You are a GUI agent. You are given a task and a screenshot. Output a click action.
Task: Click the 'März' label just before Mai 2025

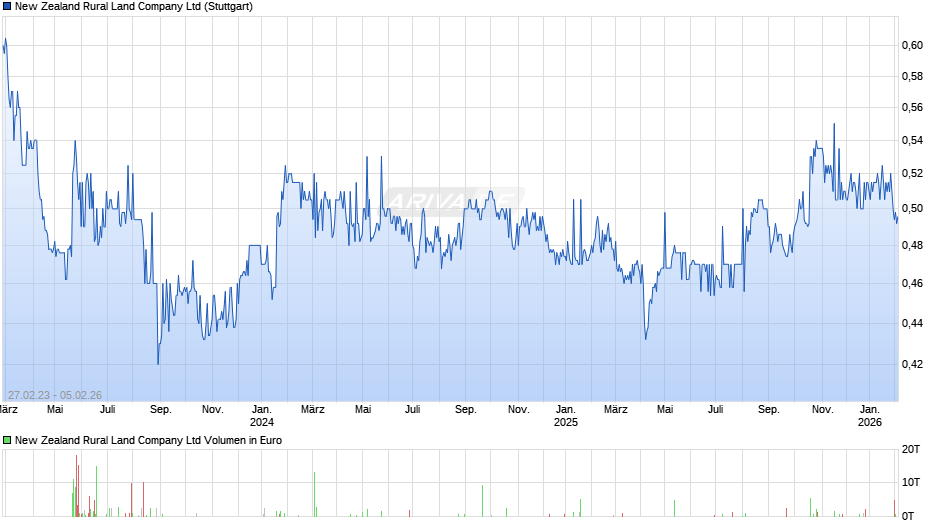615,409
